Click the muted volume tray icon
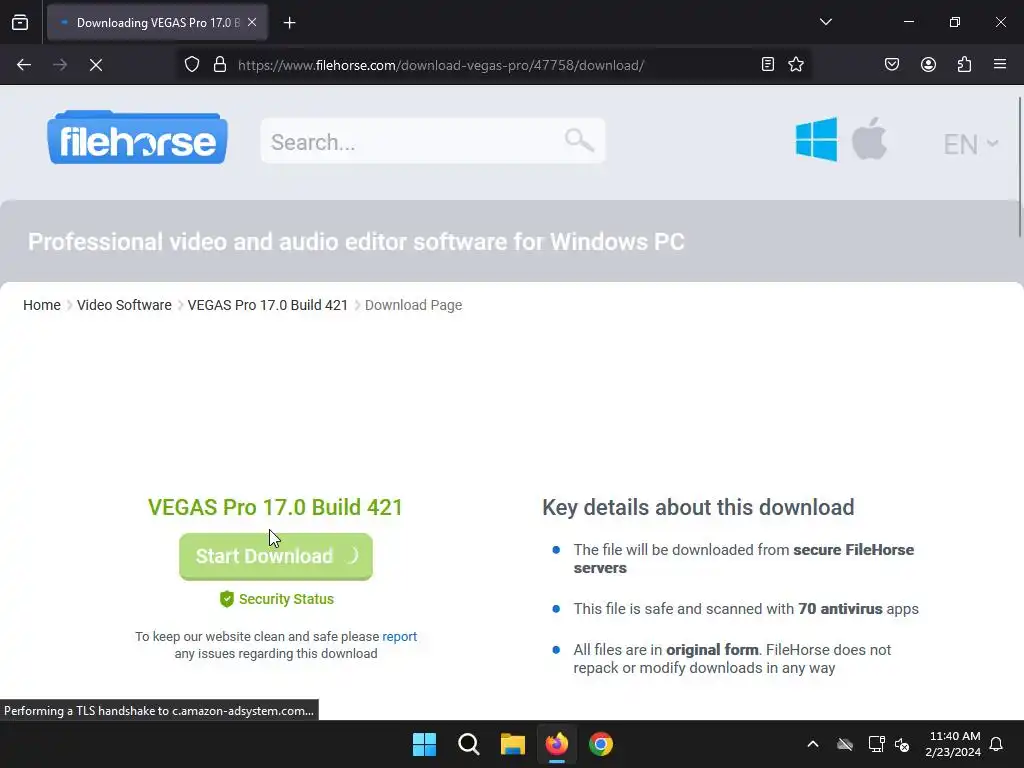The height and width of the screenshot is (768, 1024). click(x=903, y=744)
